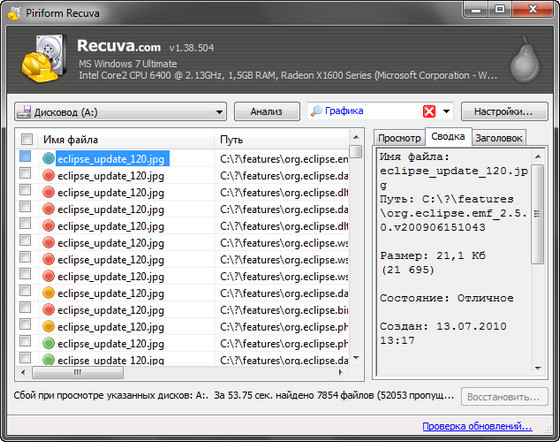Sort by the Путь column header
The width and height of the screenshot is (560, 442).
[x=282, y=140]
